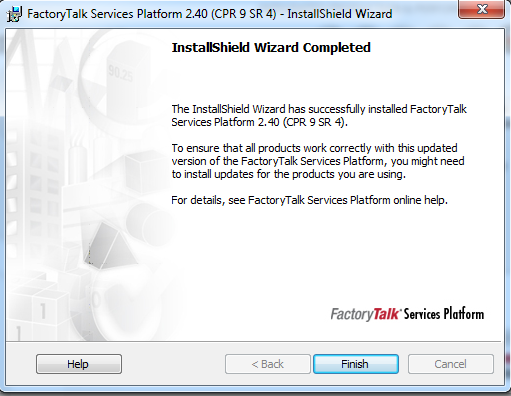Click the Finish button to exit wizard
This screenshot has height=396, width=511.
tap(356, 364)
